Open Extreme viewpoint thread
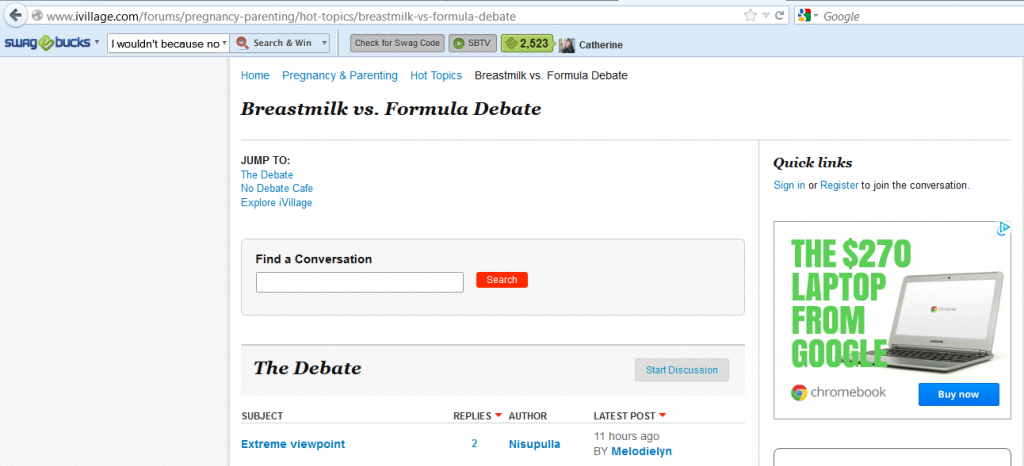The height and width of the screenshot is (466, 1024). tap(293, 444)
